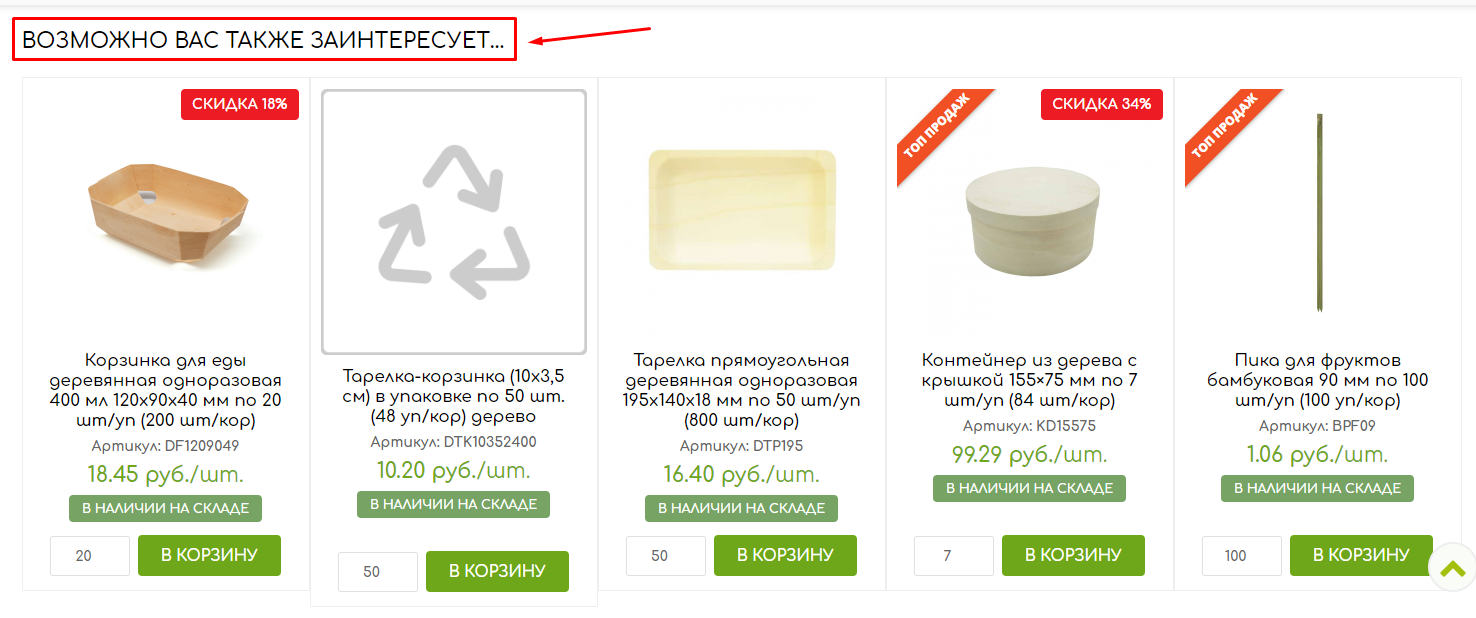Open Контейнер из дерева с крышкой title link
This screenshot has height=618, width=1476.
tap(1030, 380)
